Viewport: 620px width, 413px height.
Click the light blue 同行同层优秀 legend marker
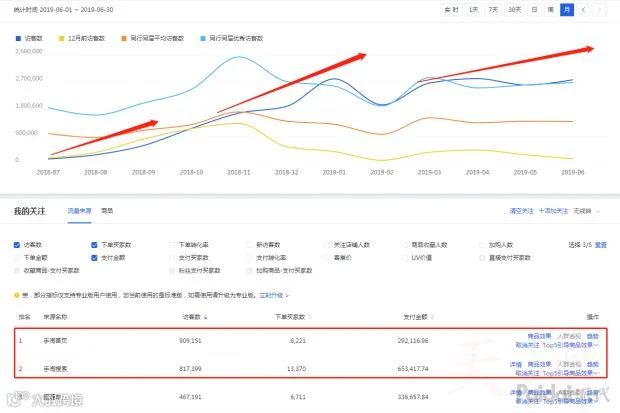[x=203, y=38]
